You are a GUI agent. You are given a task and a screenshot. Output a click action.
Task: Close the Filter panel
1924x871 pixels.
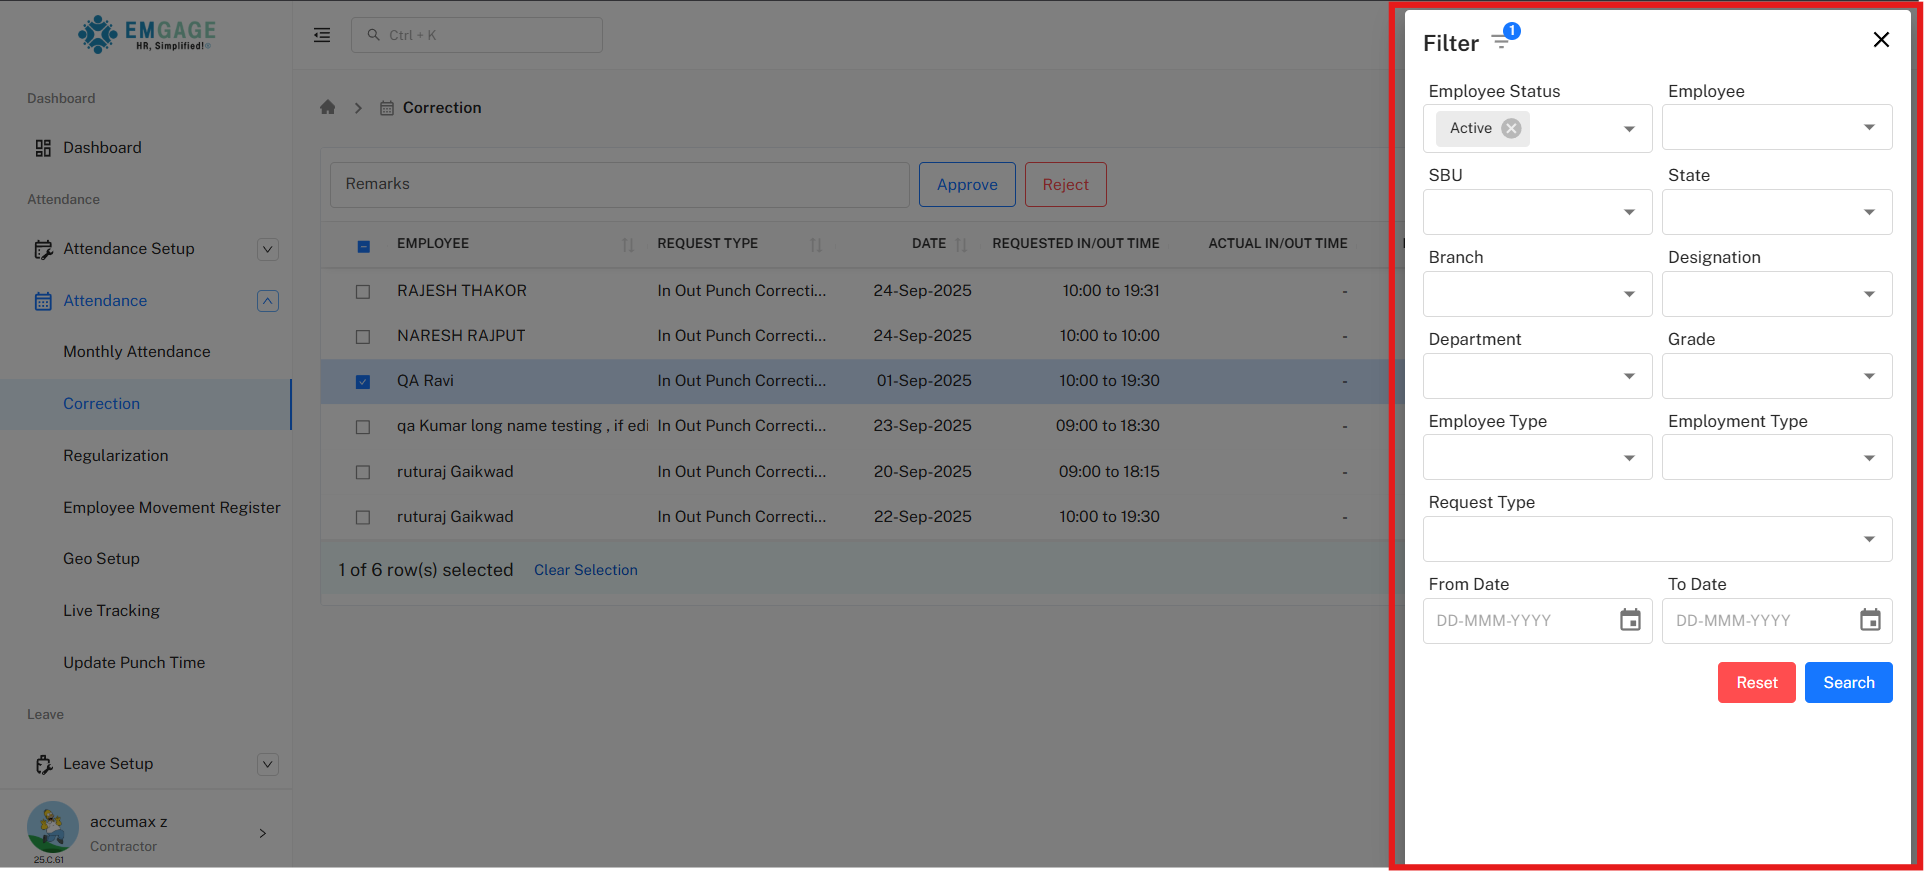1880,40
